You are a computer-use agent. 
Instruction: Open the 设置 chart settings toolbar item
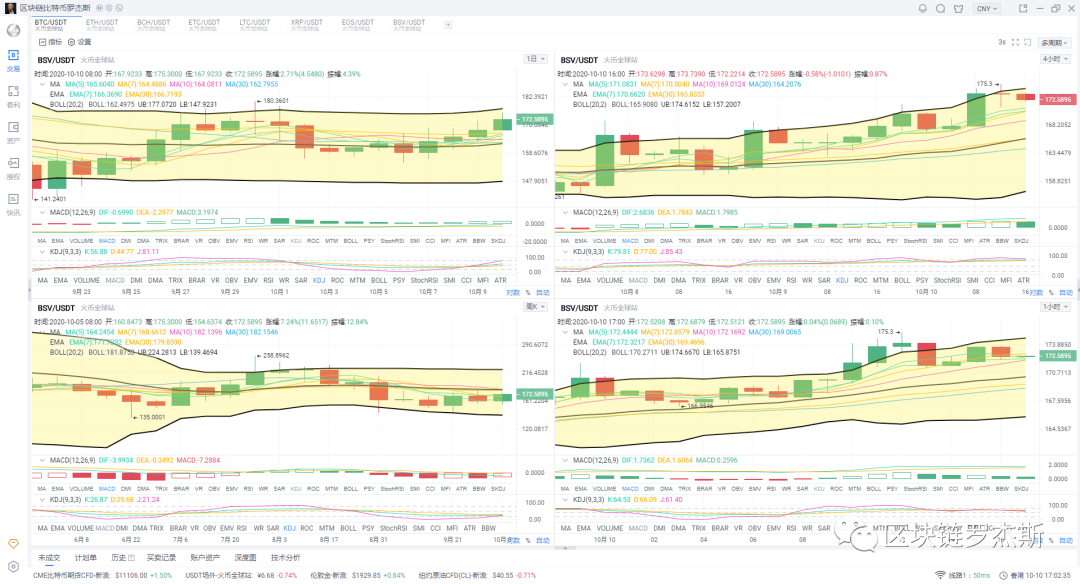[x=79, y=42]
